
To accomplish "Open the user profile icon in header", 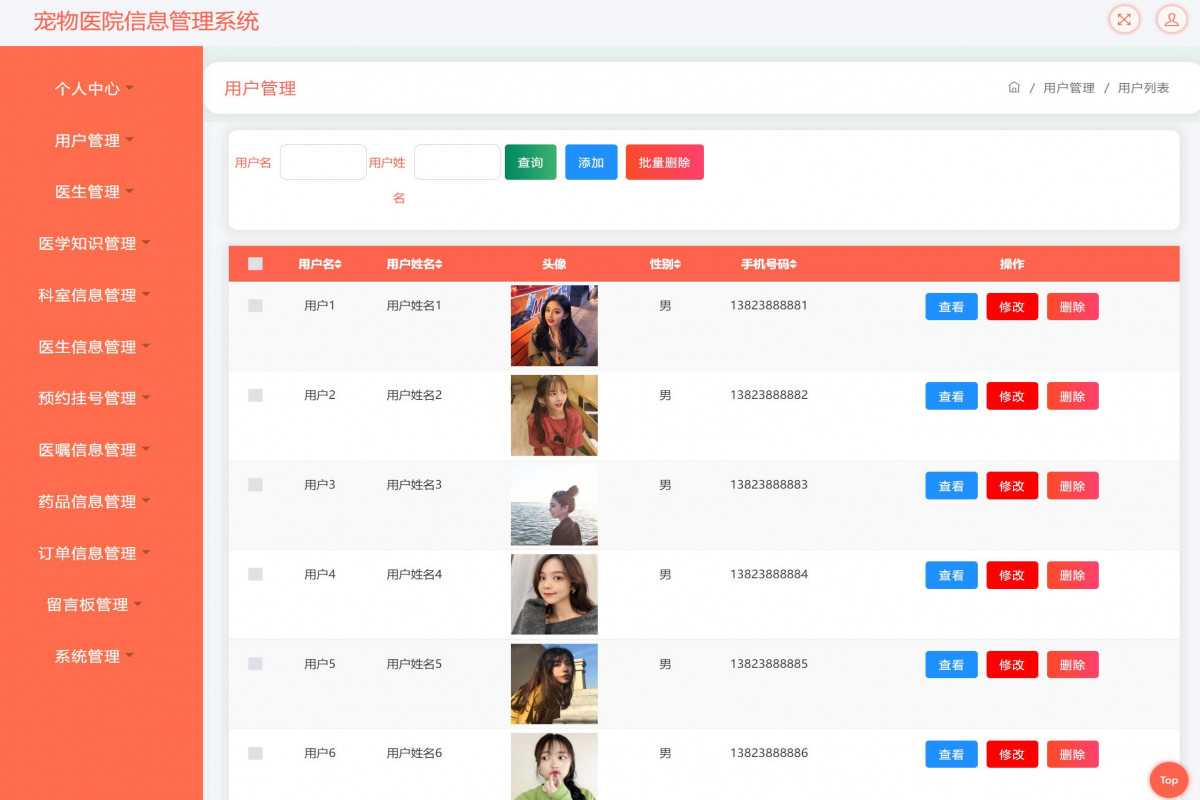I will [1171, 19].
